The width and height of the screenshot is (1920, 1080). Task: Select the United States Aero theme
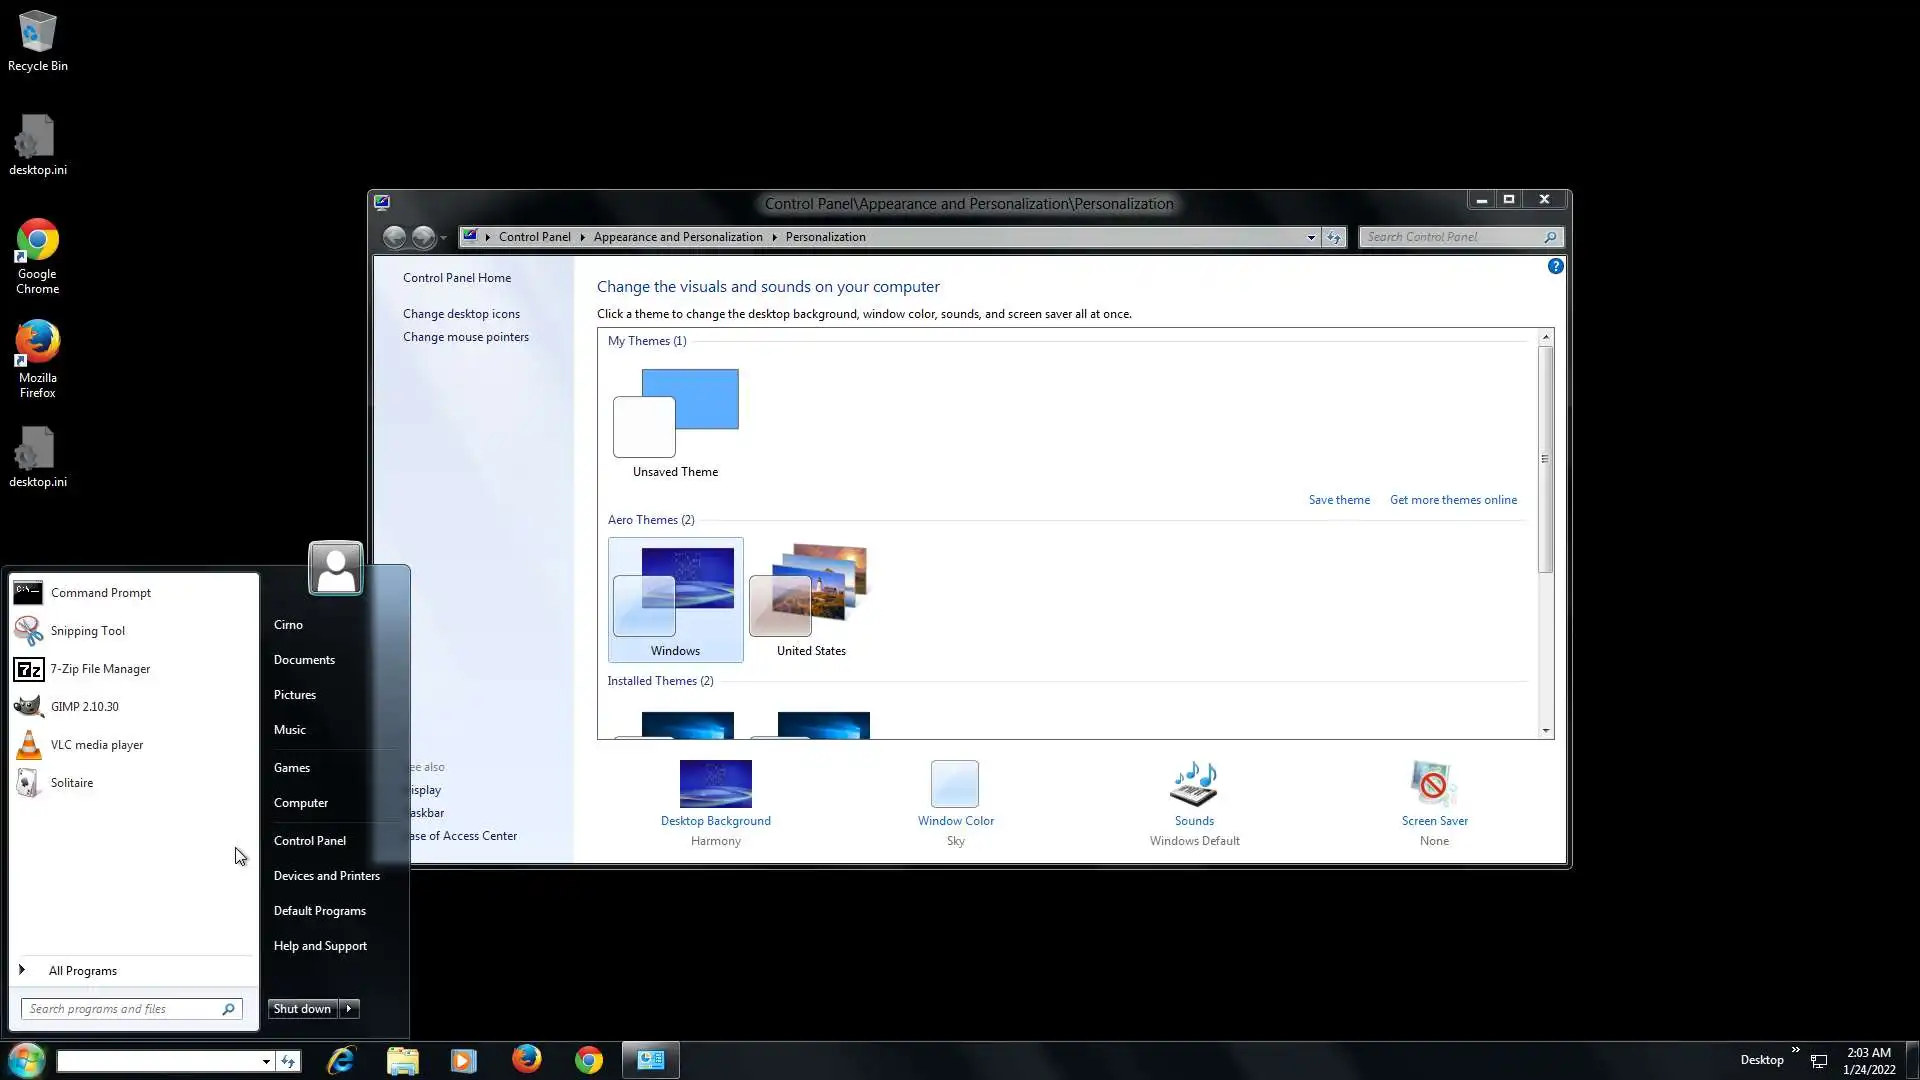pyautogui.click(x=811, y=600)
